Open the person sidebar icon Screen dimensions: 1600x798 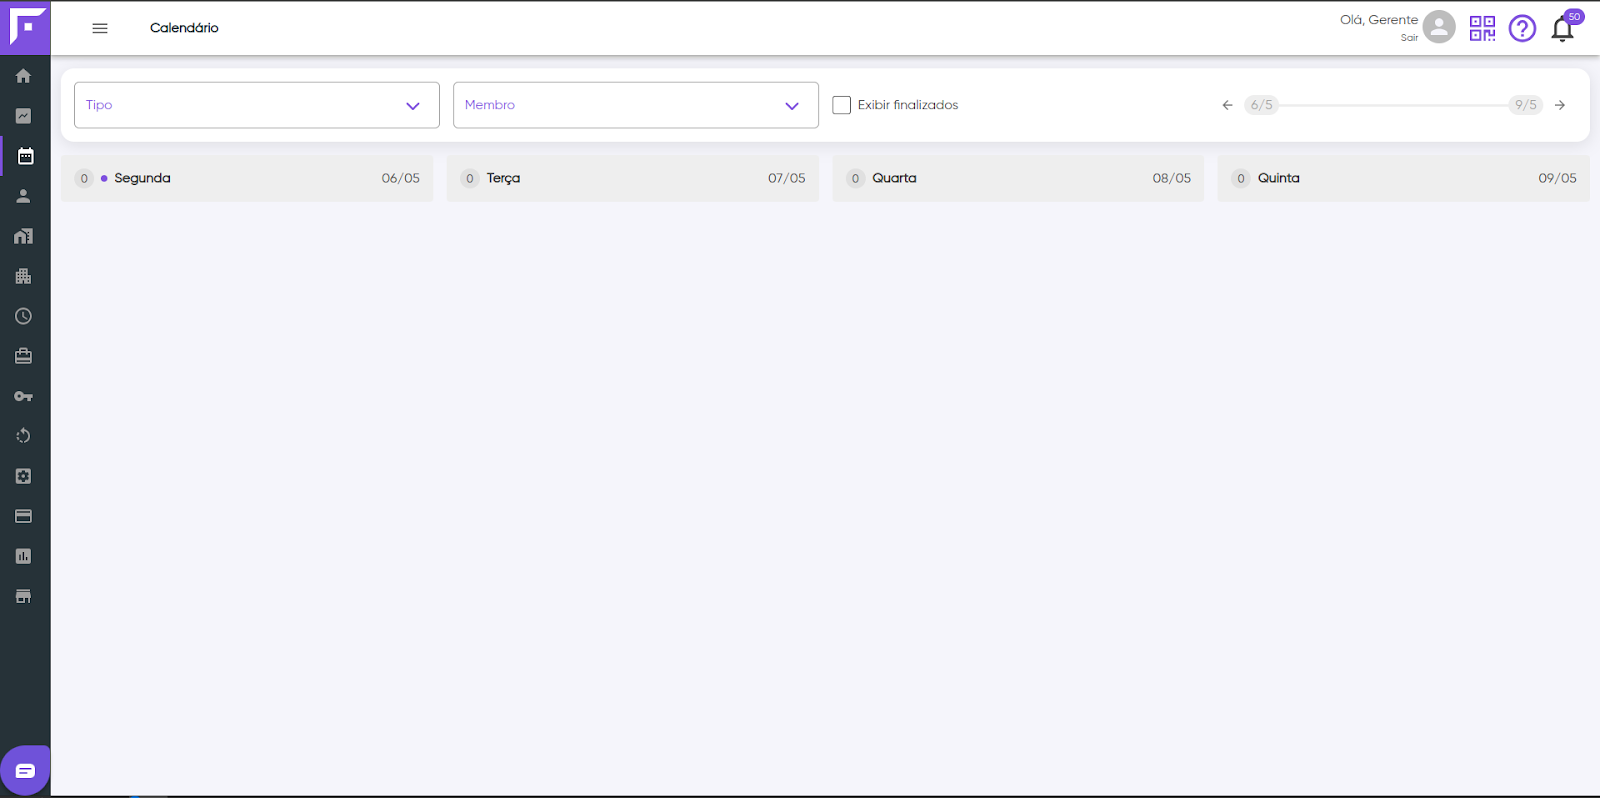[24, 196]
